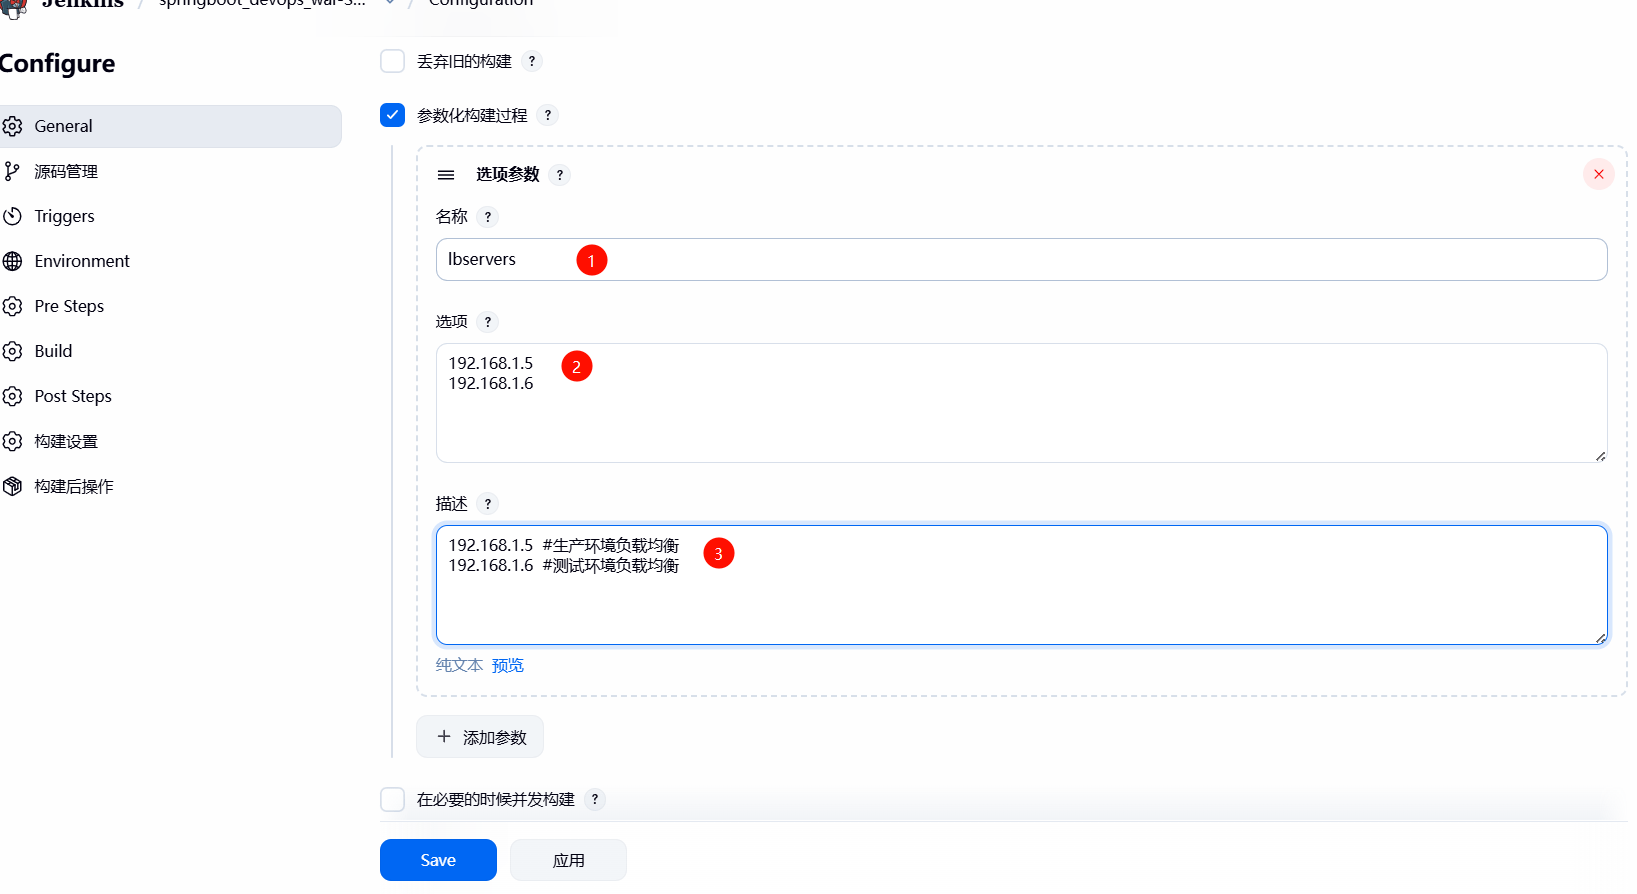Screen dimensions: 1637x894
Task: Click the help icon next to 选项参数
Action: [x=560, y=175]
